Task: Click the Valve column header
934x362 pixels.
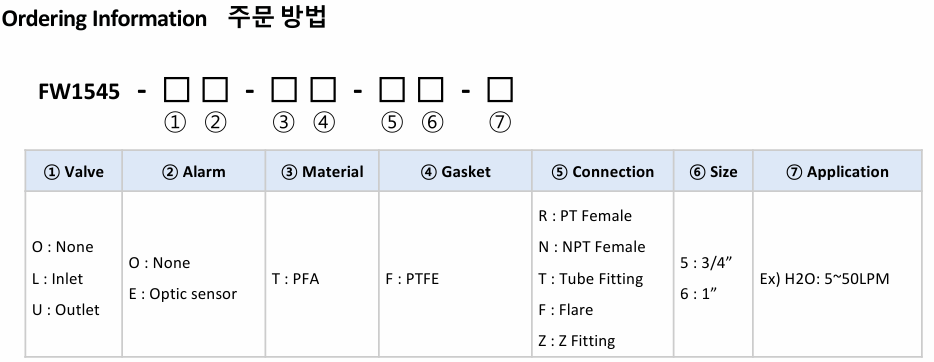Action: 74,171
